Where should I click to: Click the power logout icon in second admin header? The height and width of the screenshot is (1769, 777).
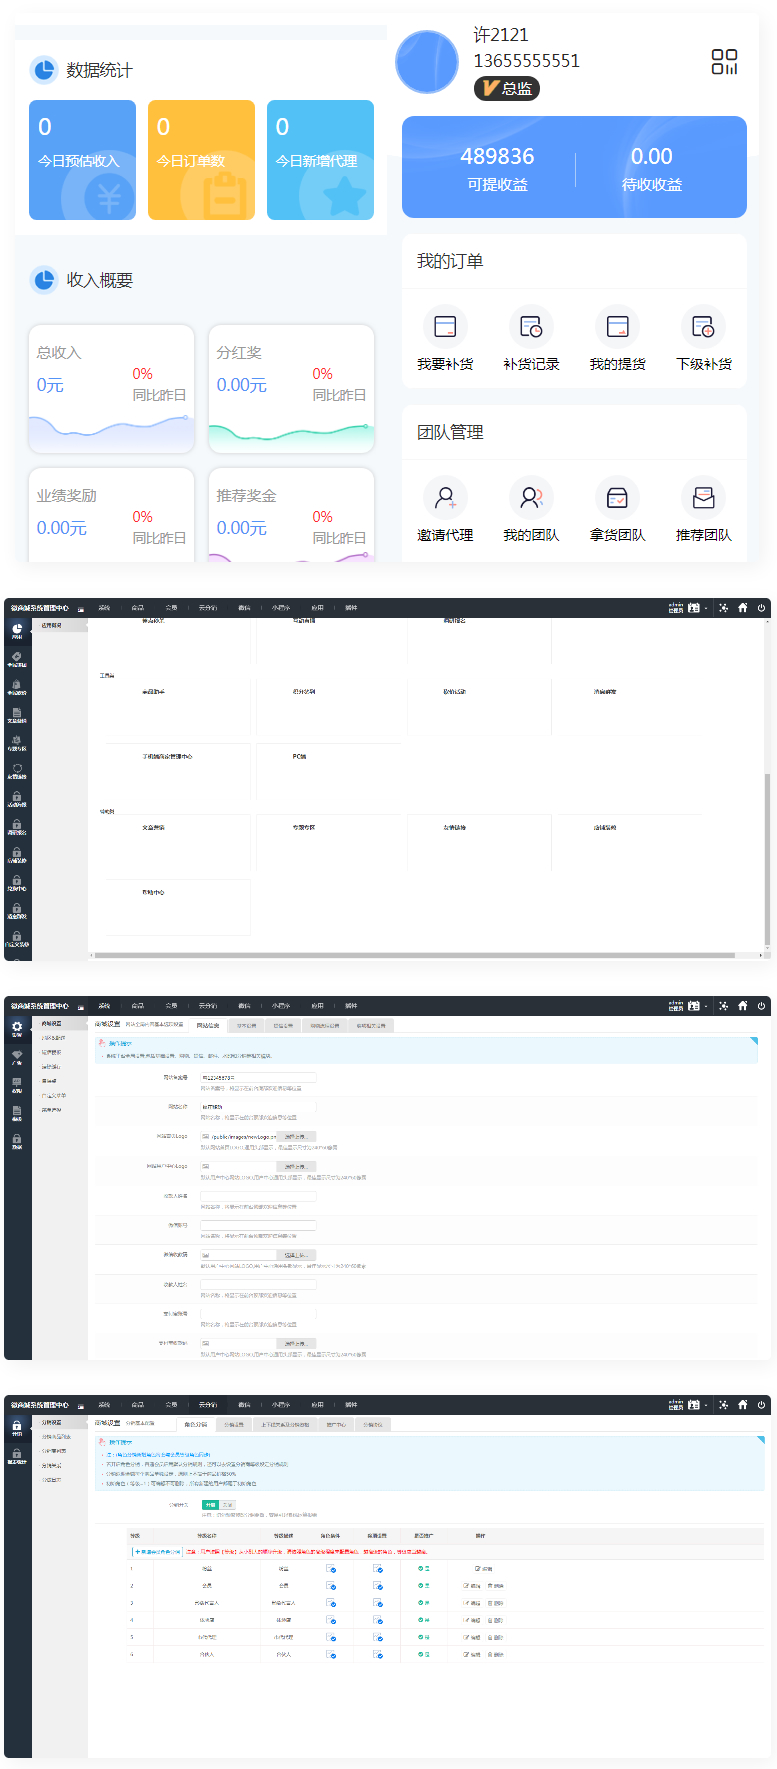point(762,1006)
